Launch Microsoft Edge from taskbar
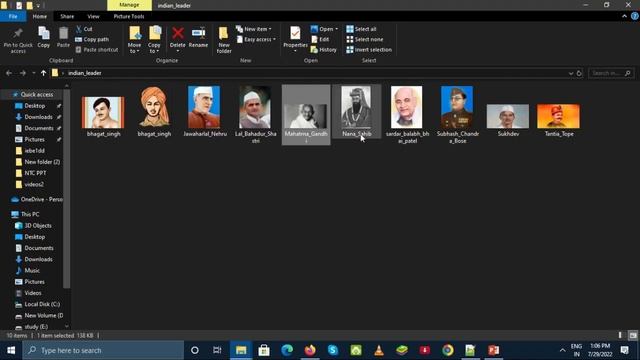This screenshot has height=360, width=640. click(x=287, y=350)
